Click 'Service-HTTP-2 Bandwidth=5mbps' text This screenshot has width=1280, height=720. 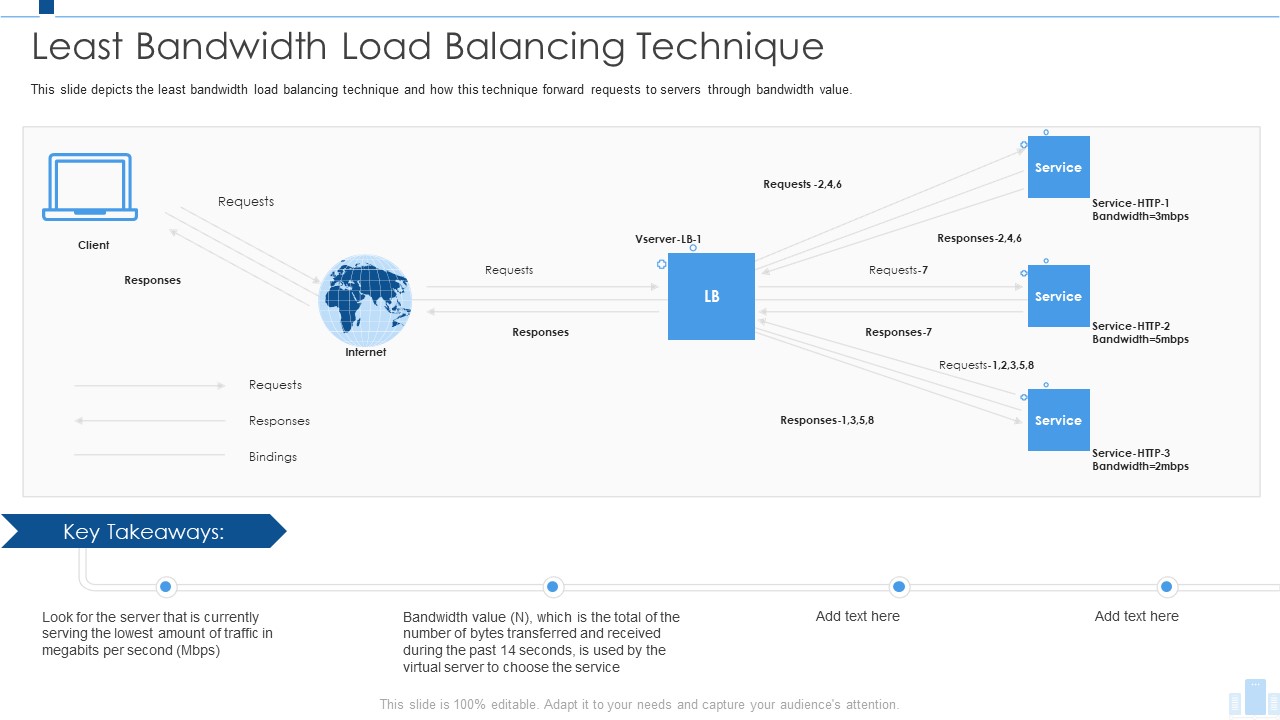tap(1140, 333)
